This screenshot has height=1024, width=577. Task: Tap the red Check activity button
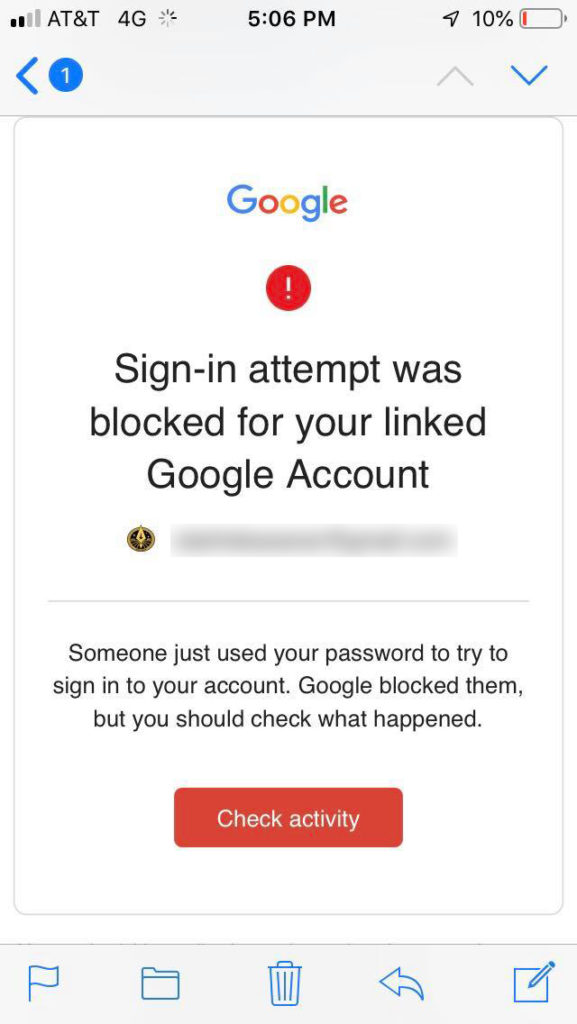pos(288,818)
